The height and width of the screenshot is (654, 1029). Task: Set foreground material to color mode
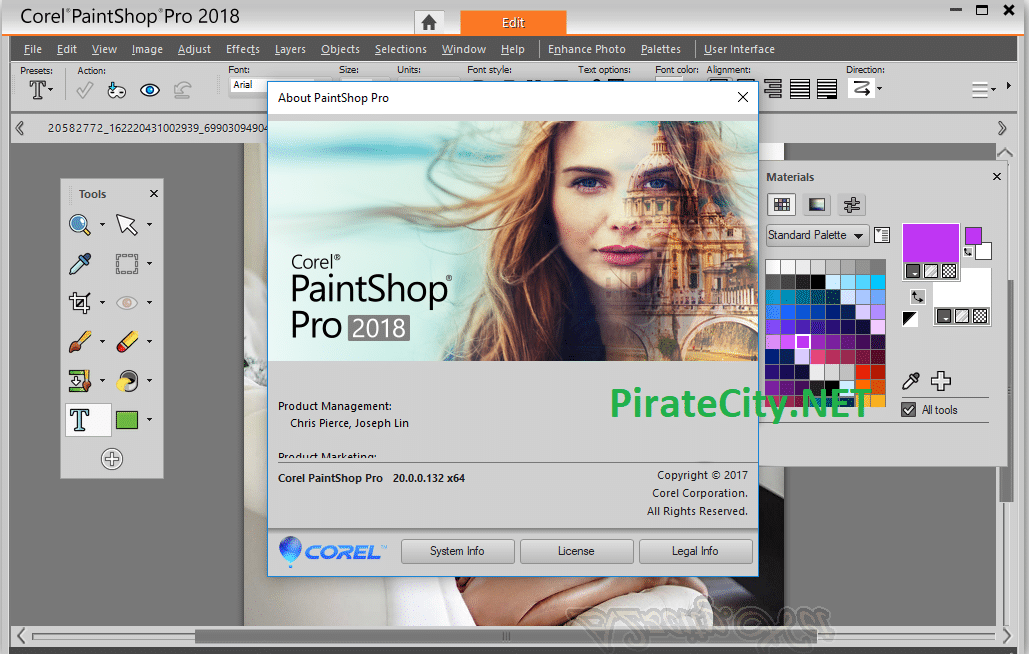[x=913, y=271]
